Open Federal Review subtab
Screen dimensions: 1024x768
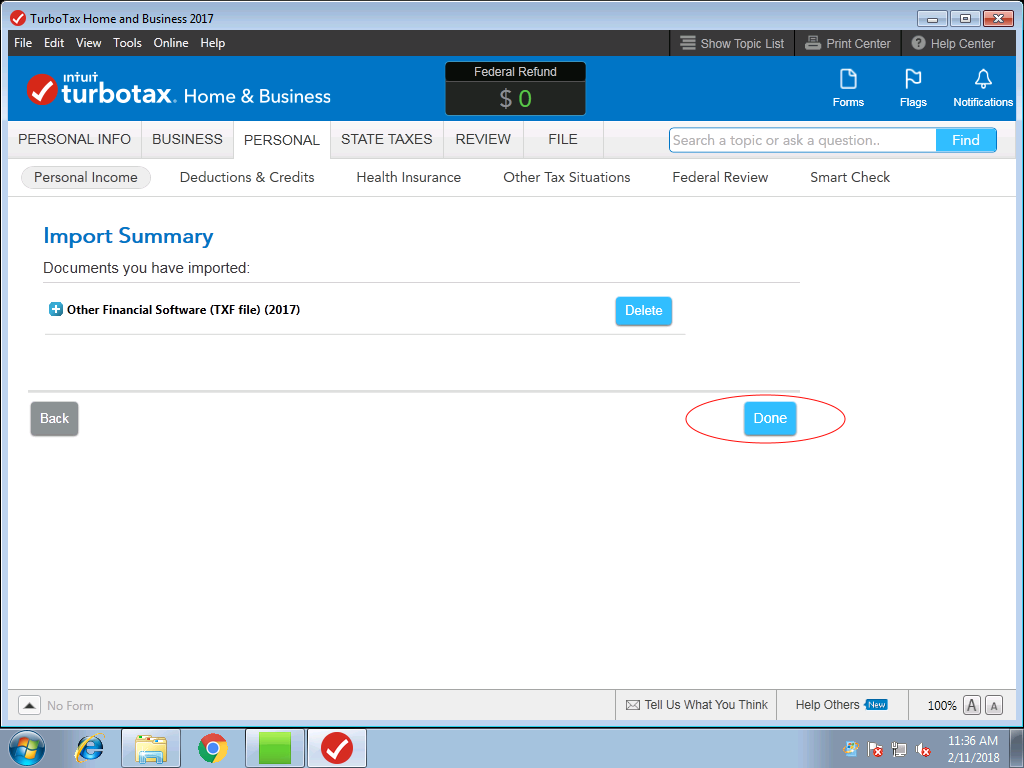720,178
